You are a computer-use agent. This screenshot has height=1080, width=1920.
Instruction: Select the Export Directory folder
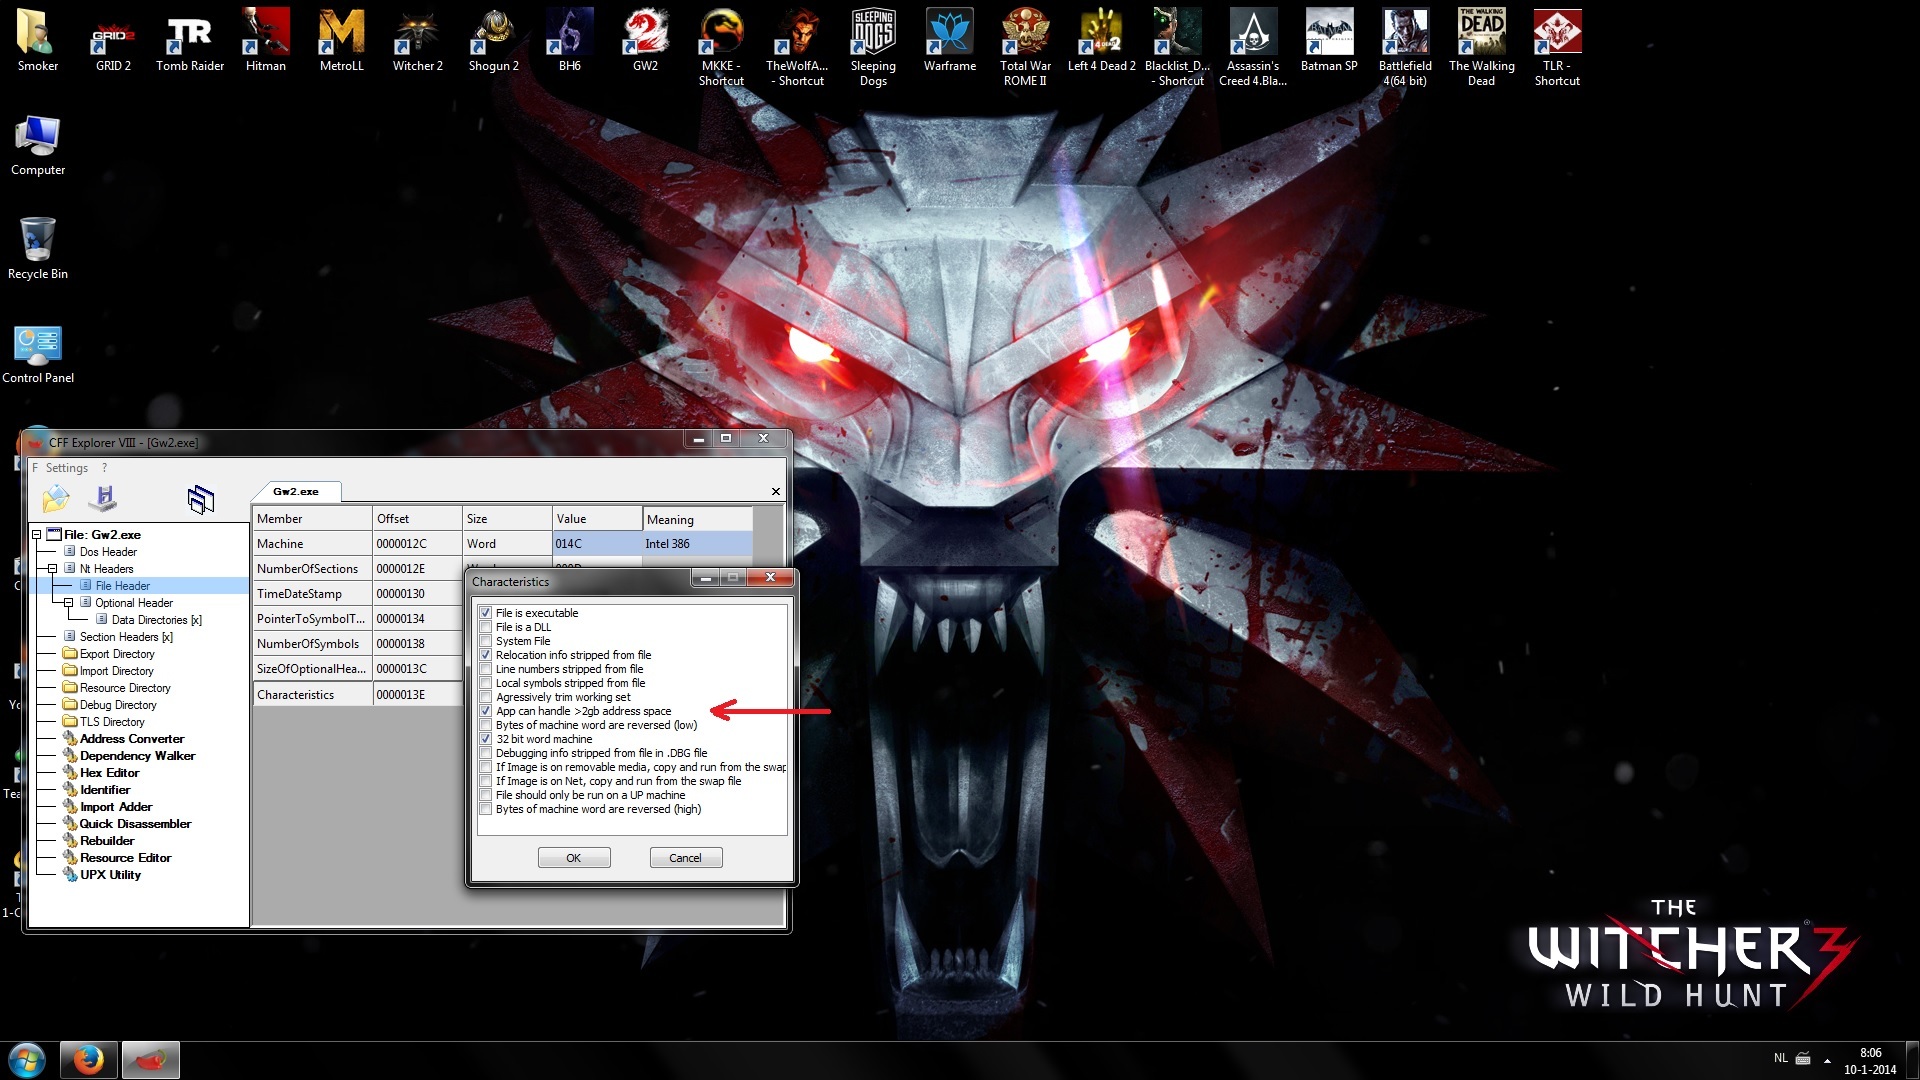117,654
